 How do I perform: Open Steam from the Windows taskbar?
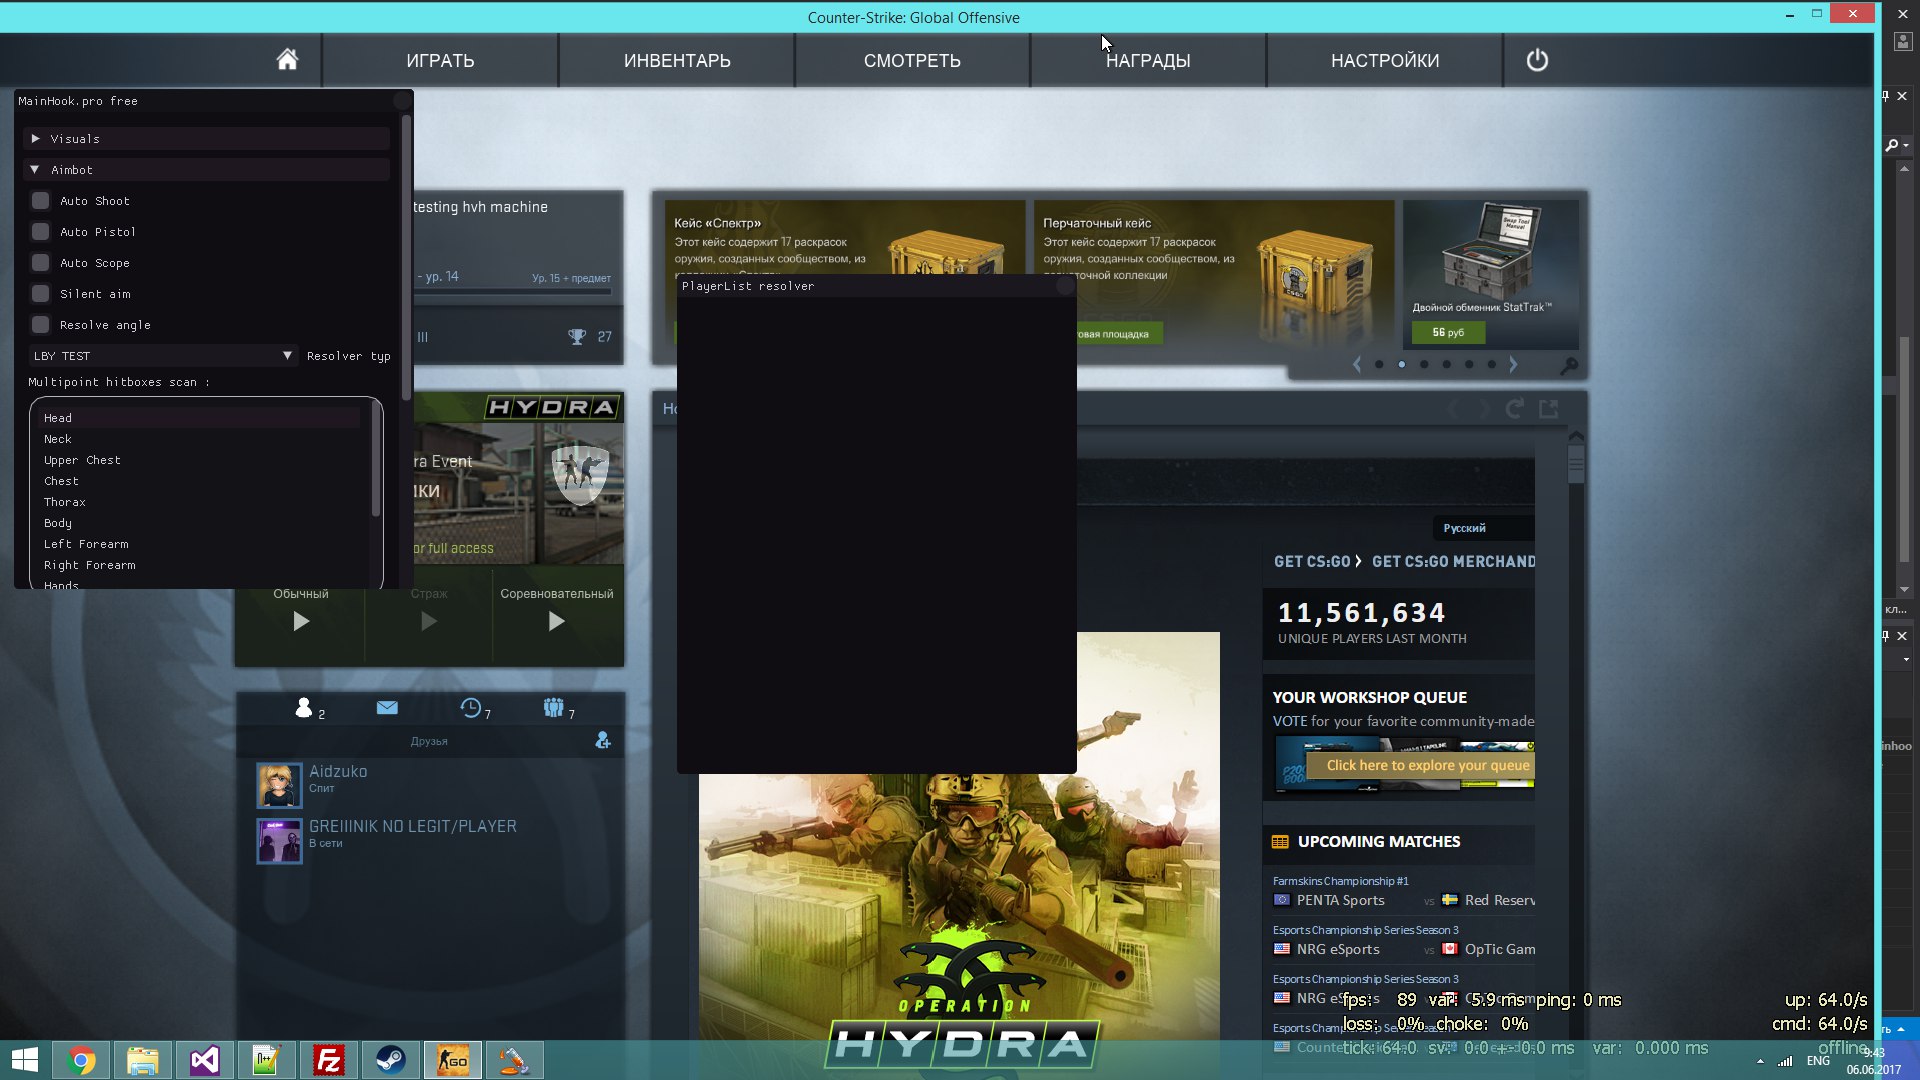tap(391, 1060)
